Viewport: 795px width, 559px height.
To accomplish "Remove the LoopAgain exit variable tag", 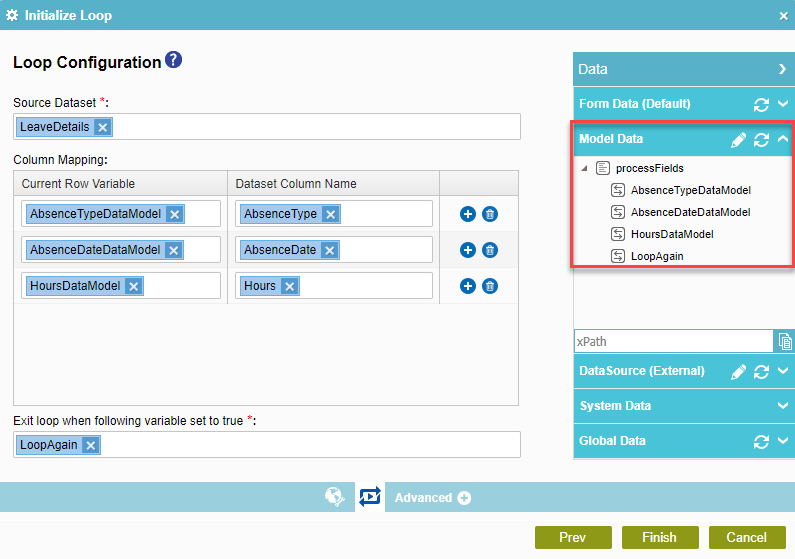I will pyautogui.click(x=91, y=445).
